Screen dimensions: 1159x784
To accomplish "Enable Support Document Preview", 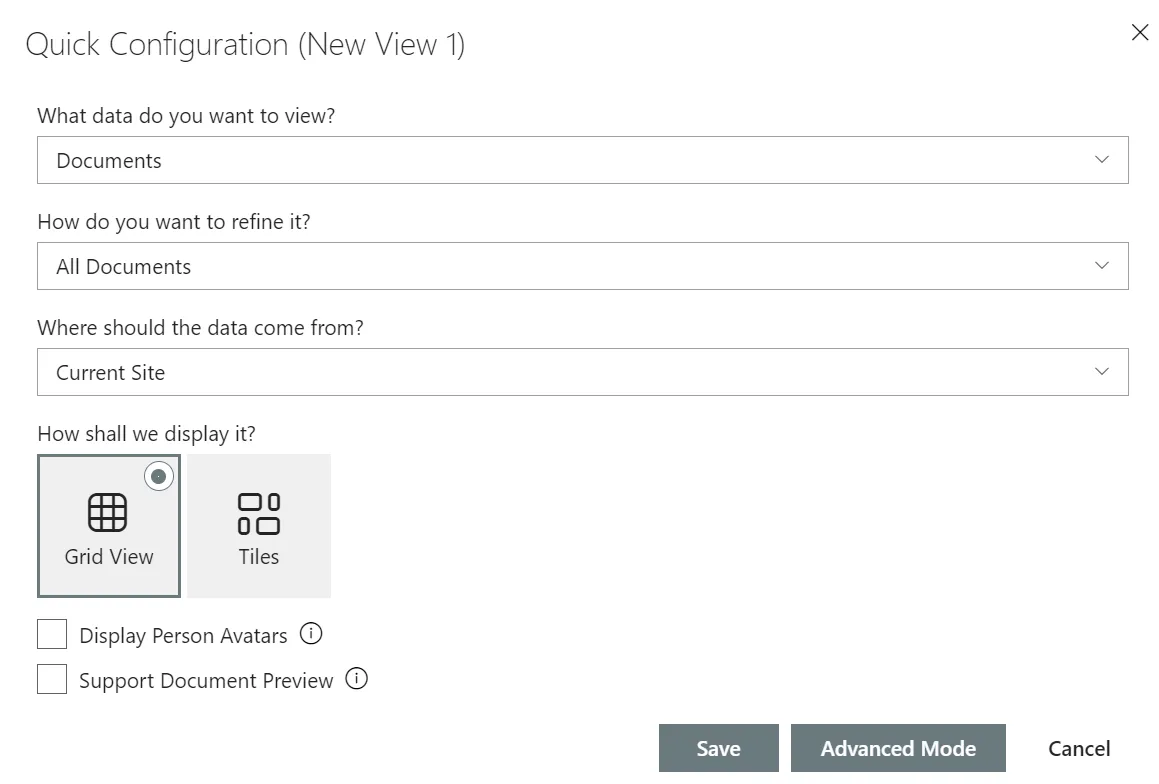I will coord(51,679).
